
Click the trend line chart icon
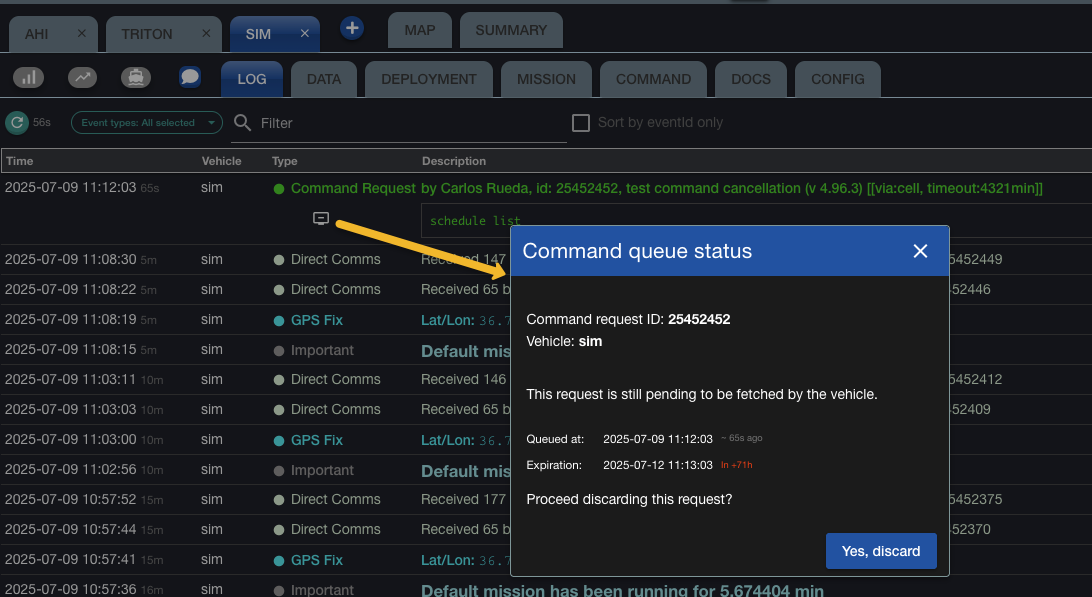click(x=83, y=77)
